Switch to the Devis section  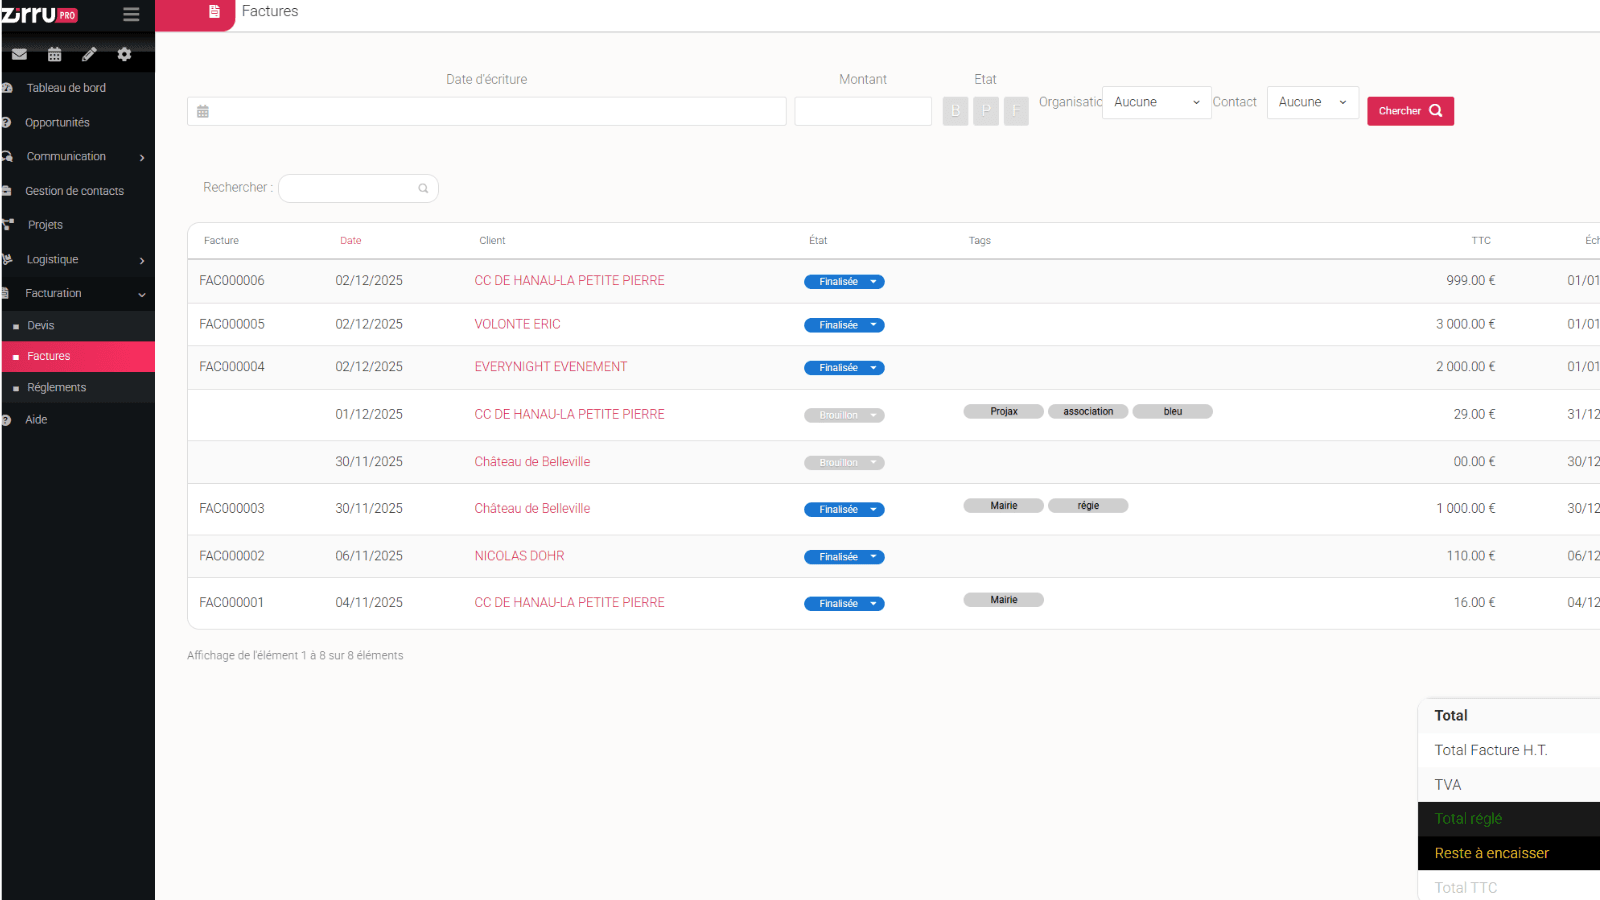(40, 325)
